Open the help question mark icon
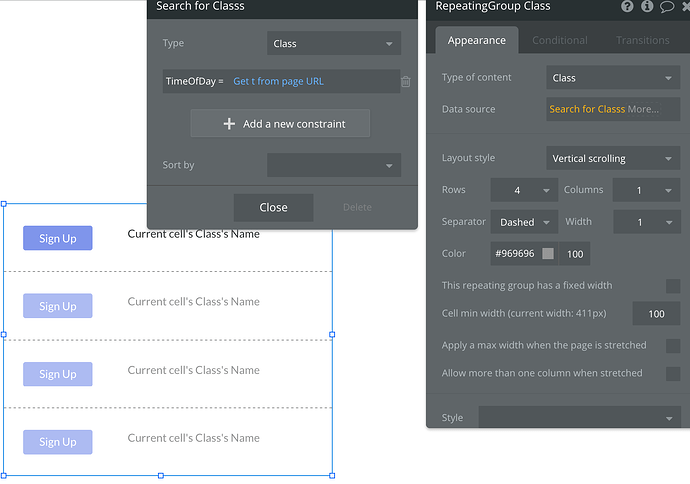Viewport: 690px width, 484px height. coord(627,6)
